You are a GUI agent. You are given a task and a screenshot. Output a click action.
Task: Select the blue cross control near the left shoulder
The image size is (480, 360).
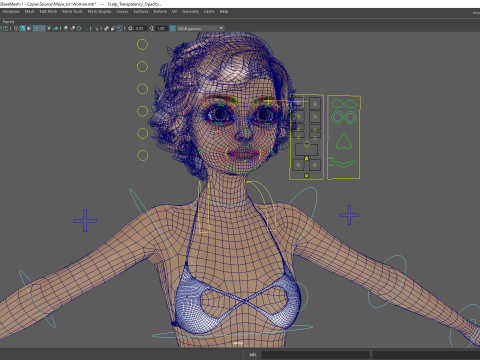pos(85,220)
